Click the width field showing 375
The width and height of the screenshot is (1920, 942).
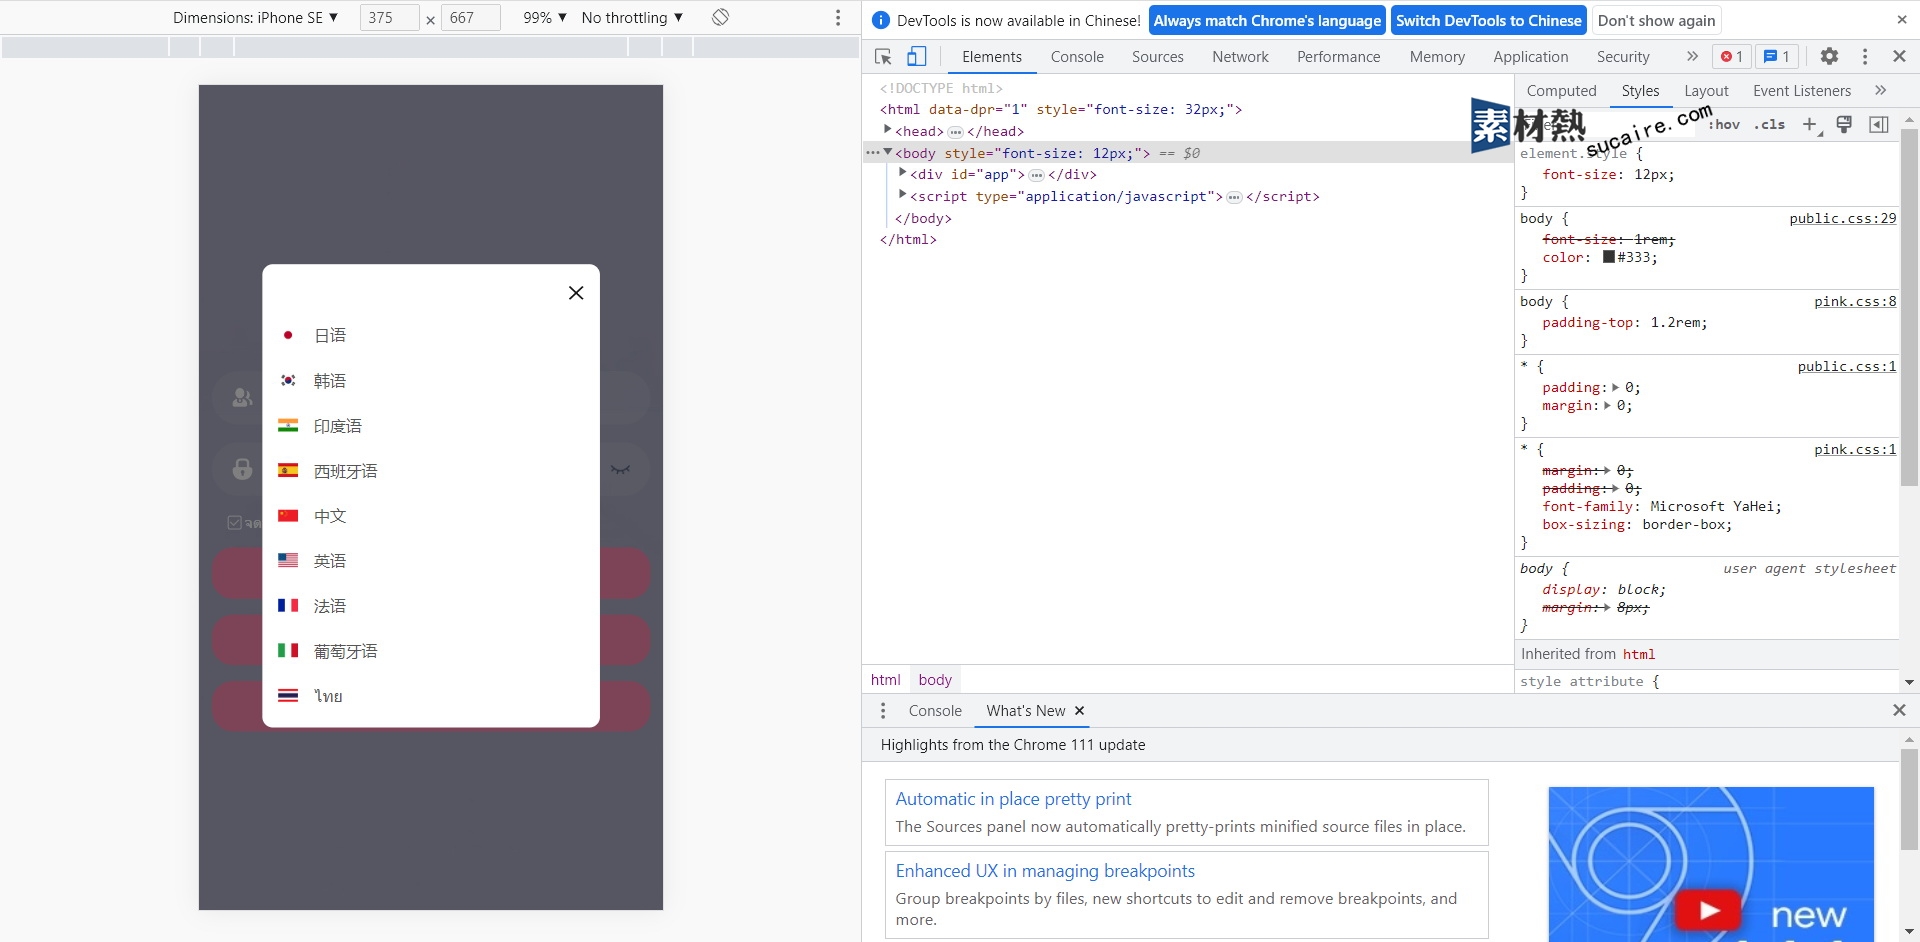[x=390, y=17]
